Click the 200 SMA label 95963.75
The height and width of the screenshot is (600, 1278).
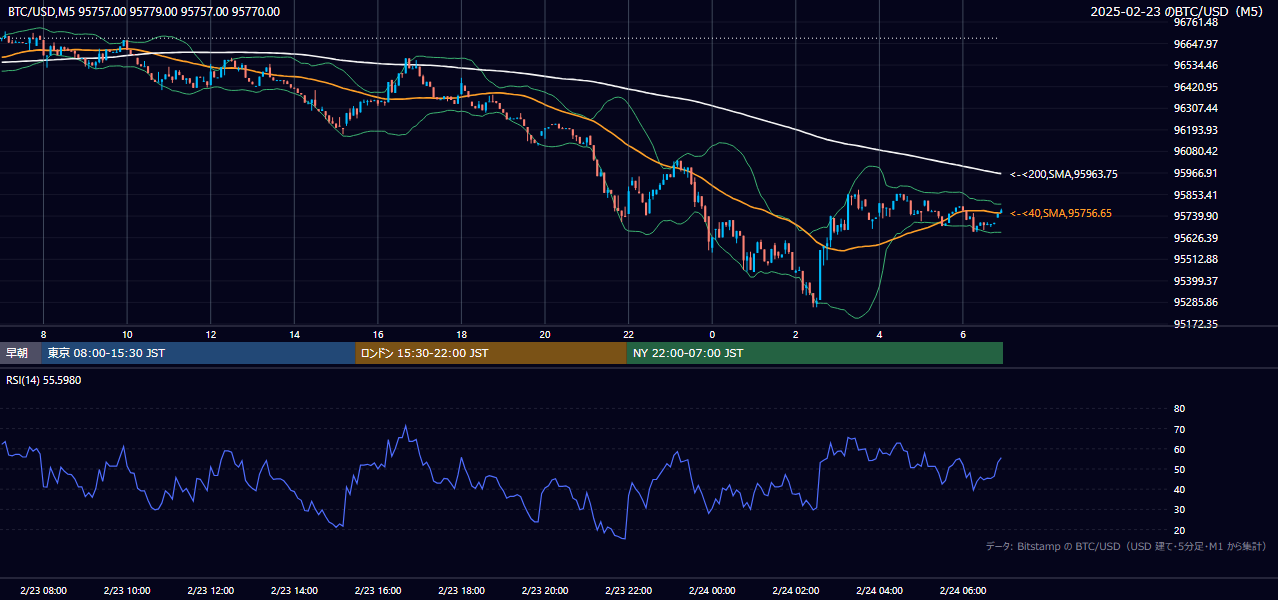1063,174
